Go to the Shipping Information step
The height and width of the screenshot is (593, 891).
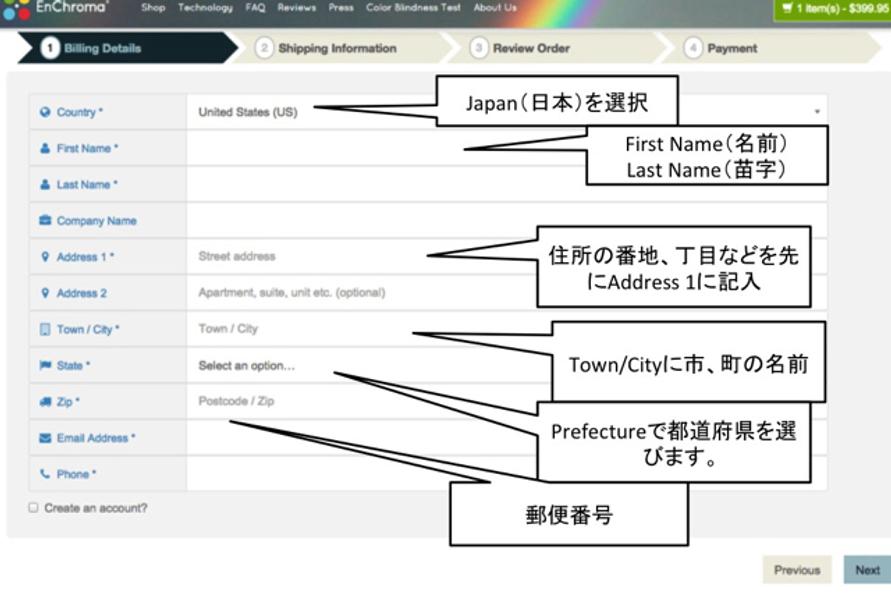(341, 48)
